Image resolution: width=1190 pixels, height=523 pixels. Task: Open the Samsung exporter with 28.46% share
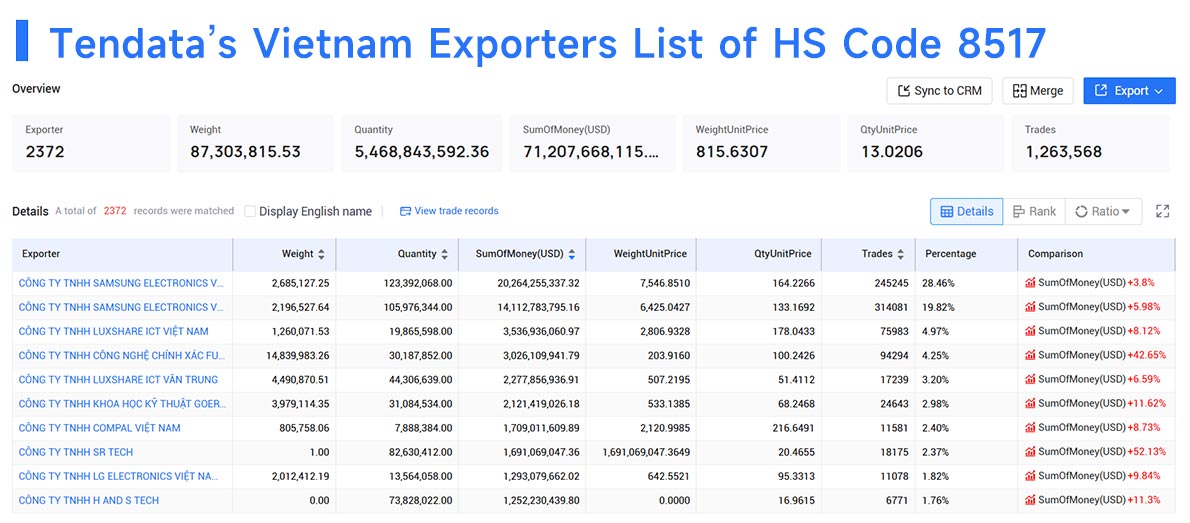(121, 283)
